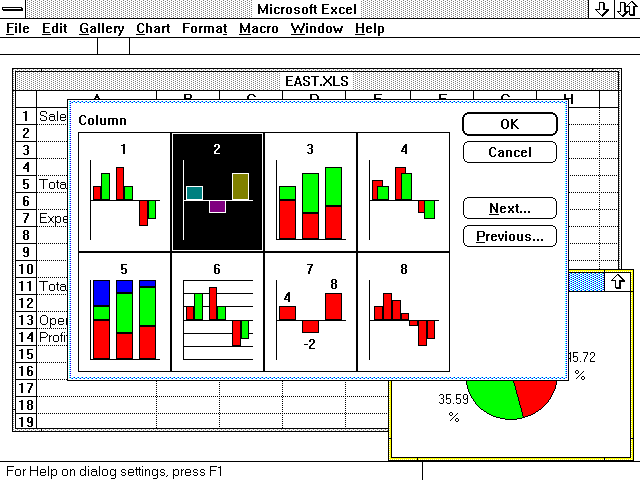The width and height of the screenshot is (640, 480).
Task: Open the Gallery menu
Action: tap(102, 29)
